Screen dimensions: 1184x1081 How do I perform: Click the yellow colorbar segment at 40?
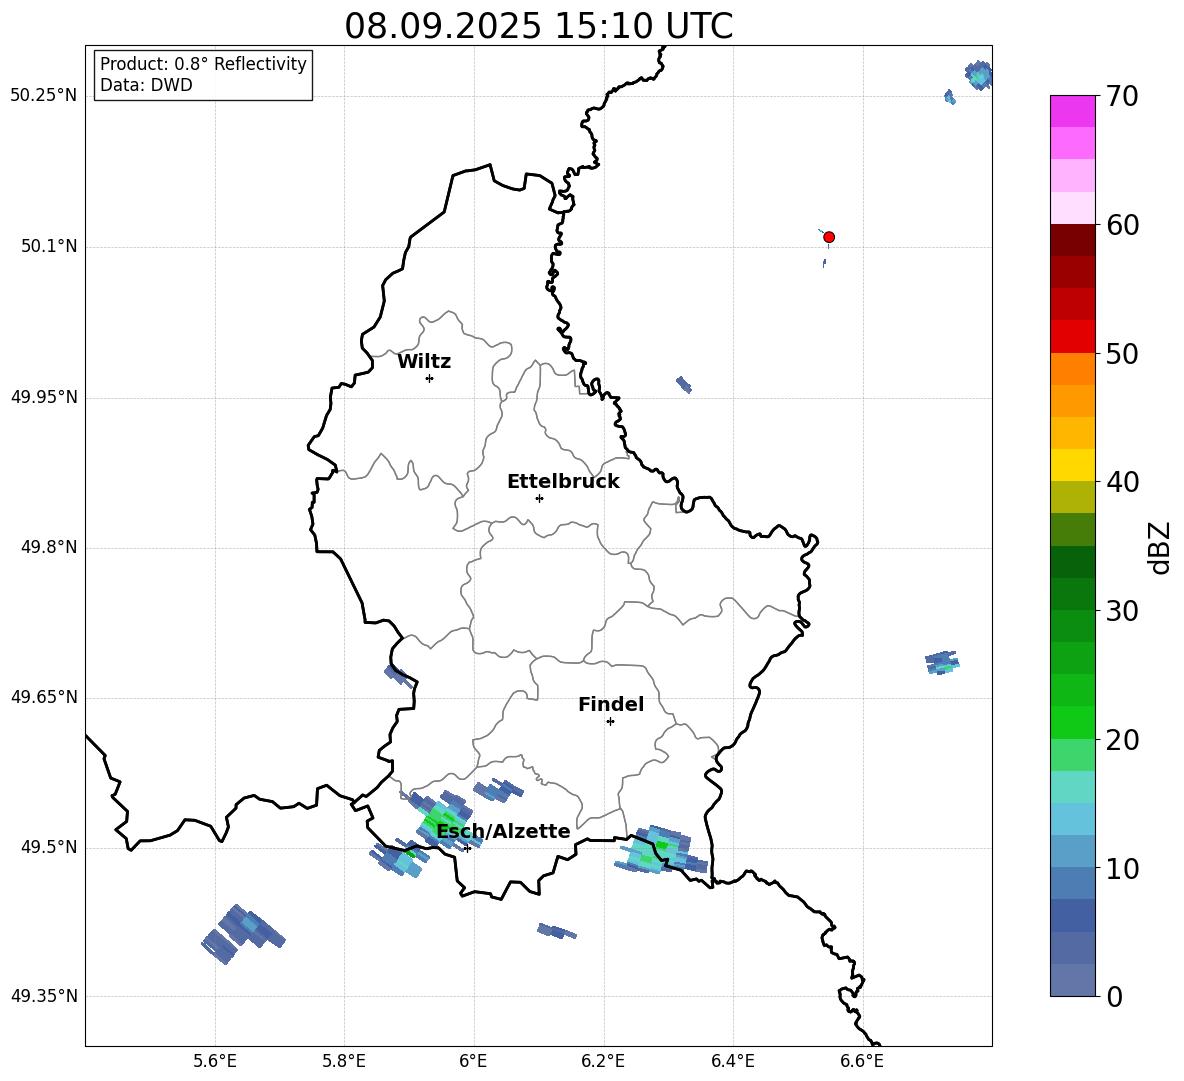click(1073, 465)
